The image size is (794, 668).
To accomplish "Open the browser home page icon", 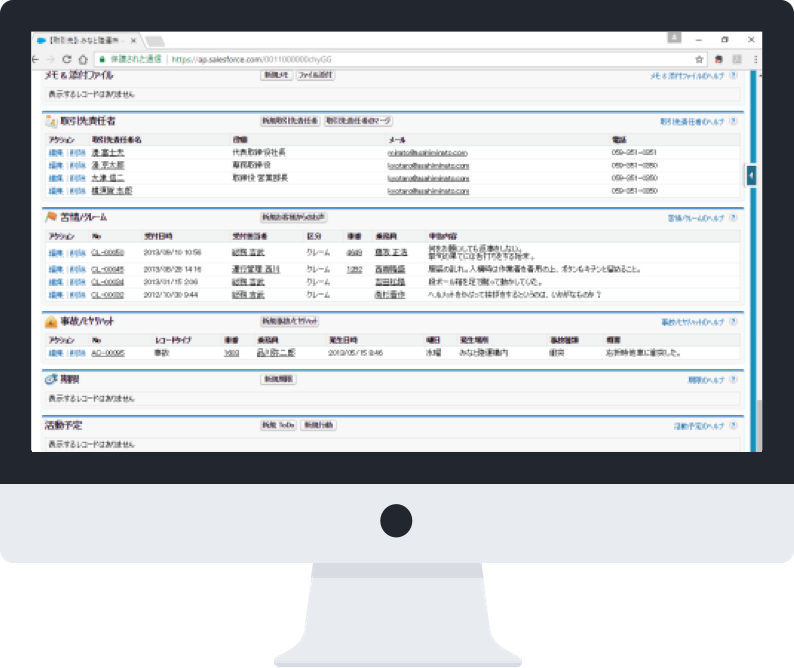I will pyautogui.click(x=83, y=59).
